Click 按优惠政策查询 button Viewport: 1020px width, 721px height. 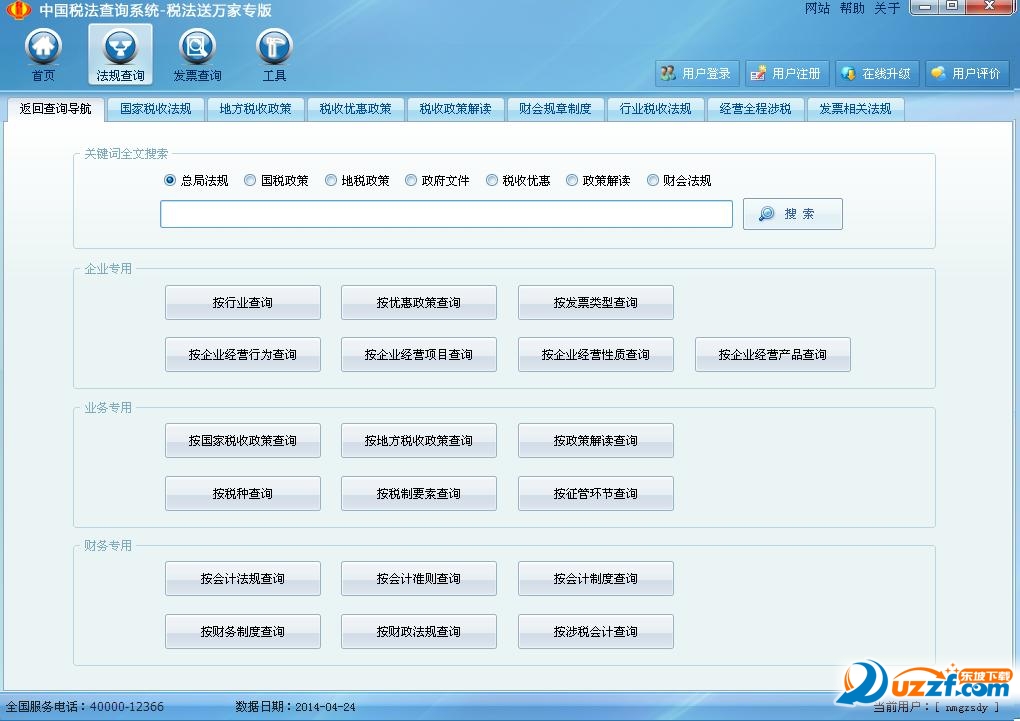click(419, 303)
